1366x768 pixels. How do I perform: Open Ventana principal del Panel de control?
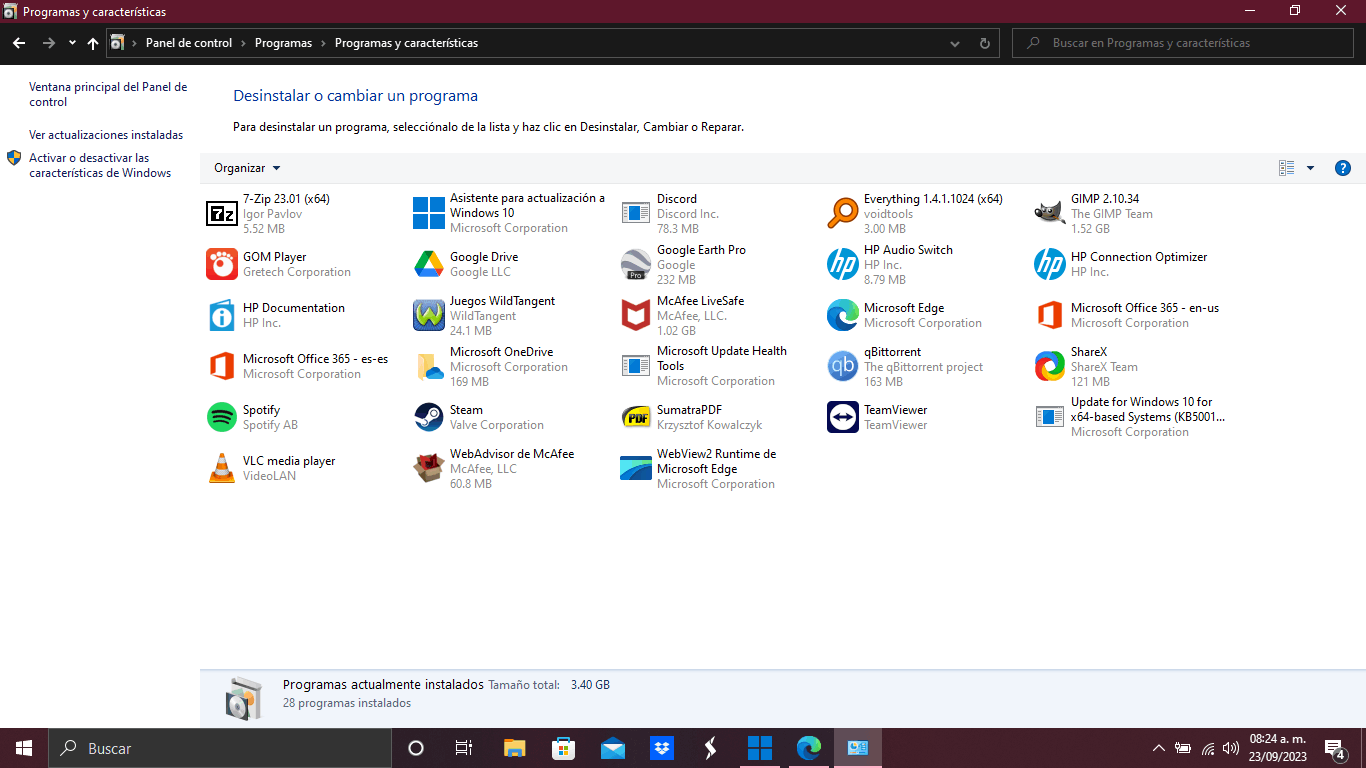pyautogui.click(x=108, y=94)
